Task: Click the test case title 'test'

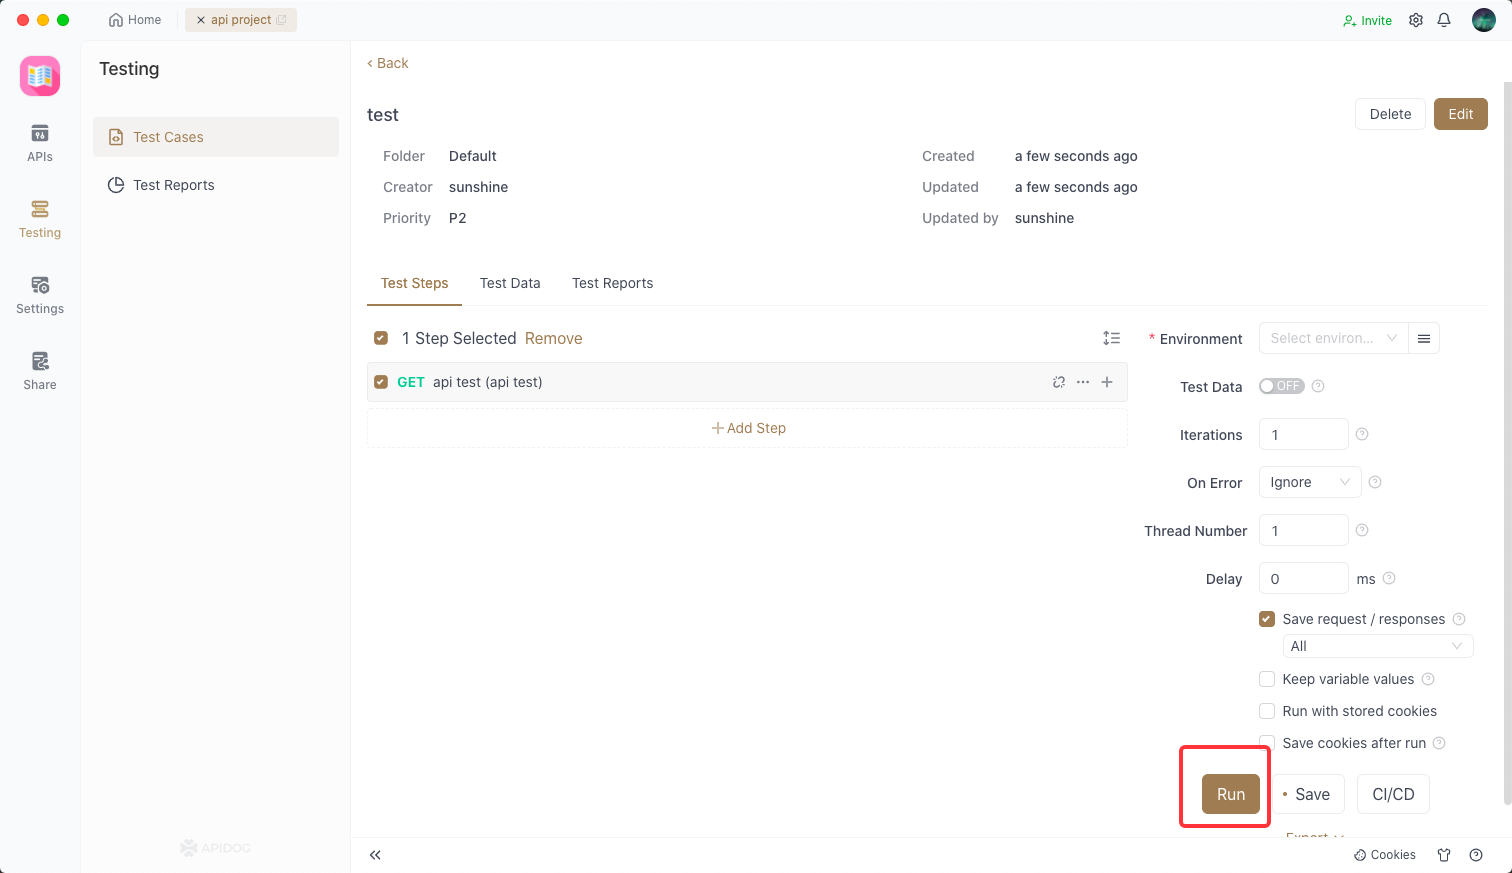Action: click(383, 115)
